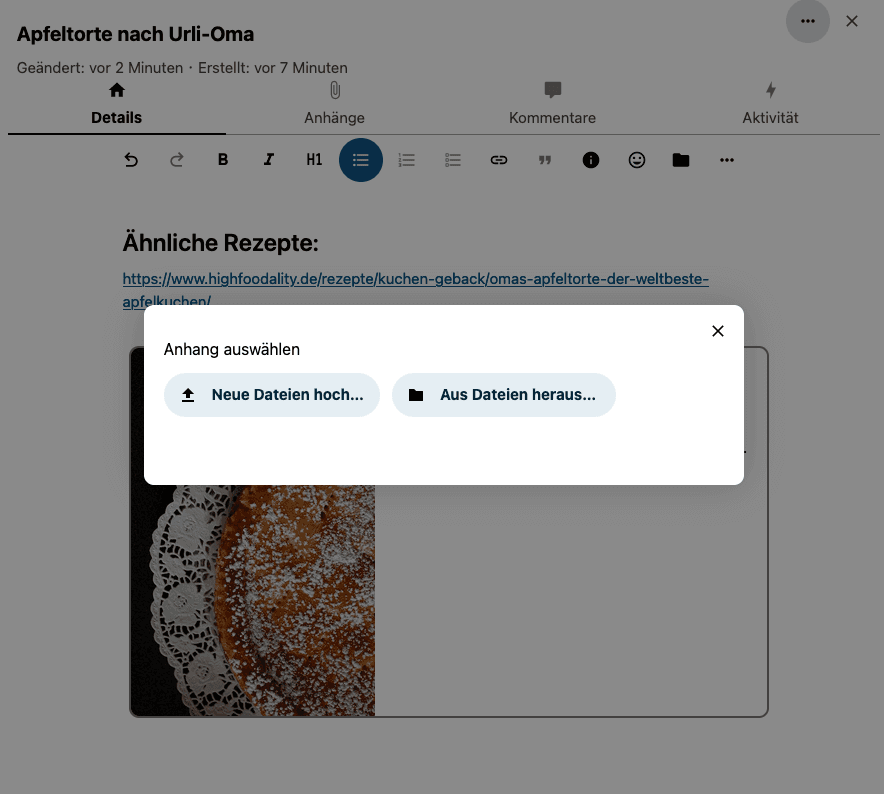The image size is (884, 794).
Task: Toggle bold text formatting
Action: [223, 160]
